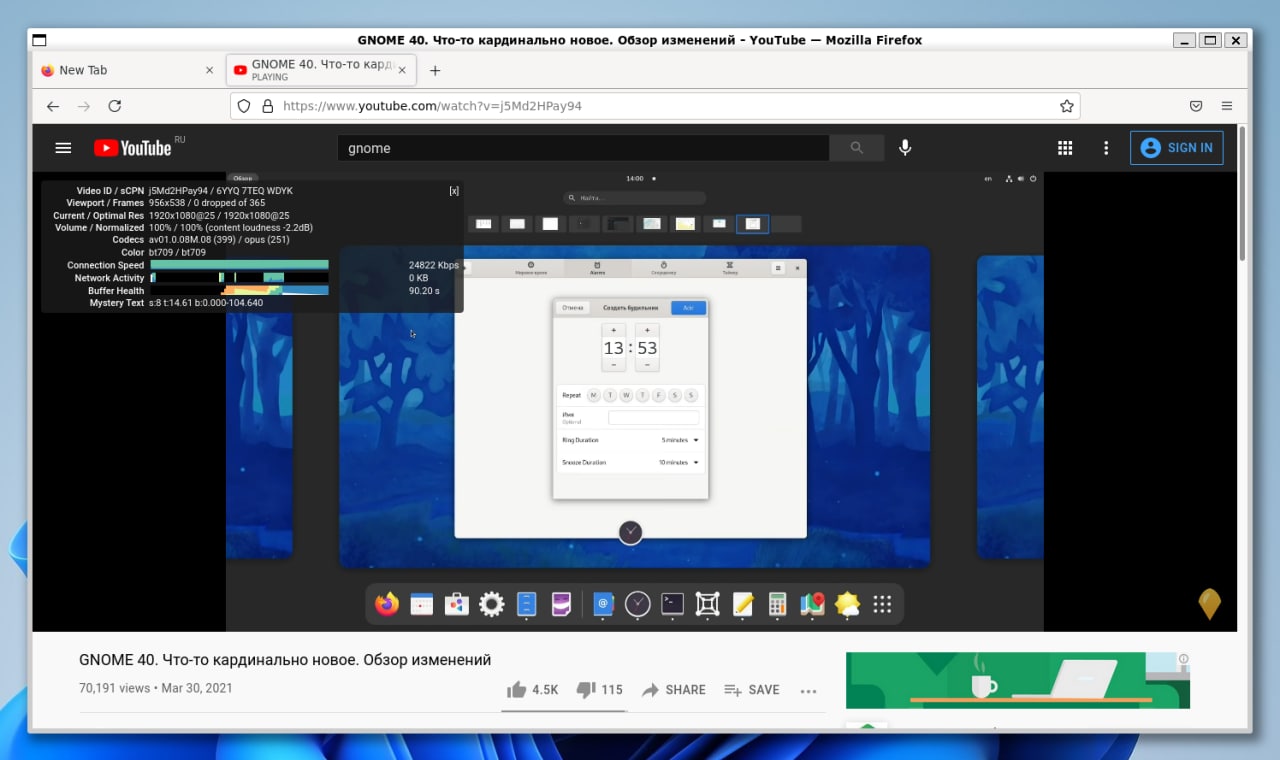The width and height of the screenshot is (1280, 760).
Task: Dislike the video with thumbs down 115
Action: (x=600, y=690)
